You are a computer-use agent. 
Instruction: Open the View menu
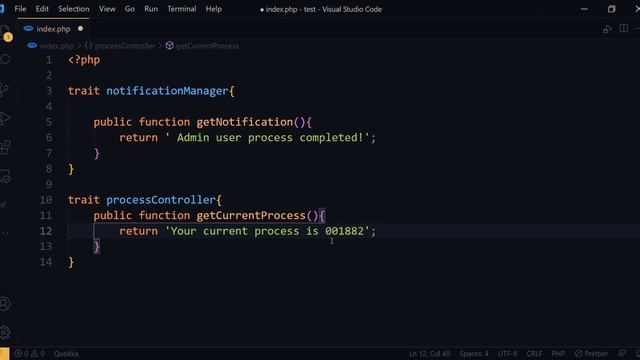pyautogui.click(x=107, y=9)
